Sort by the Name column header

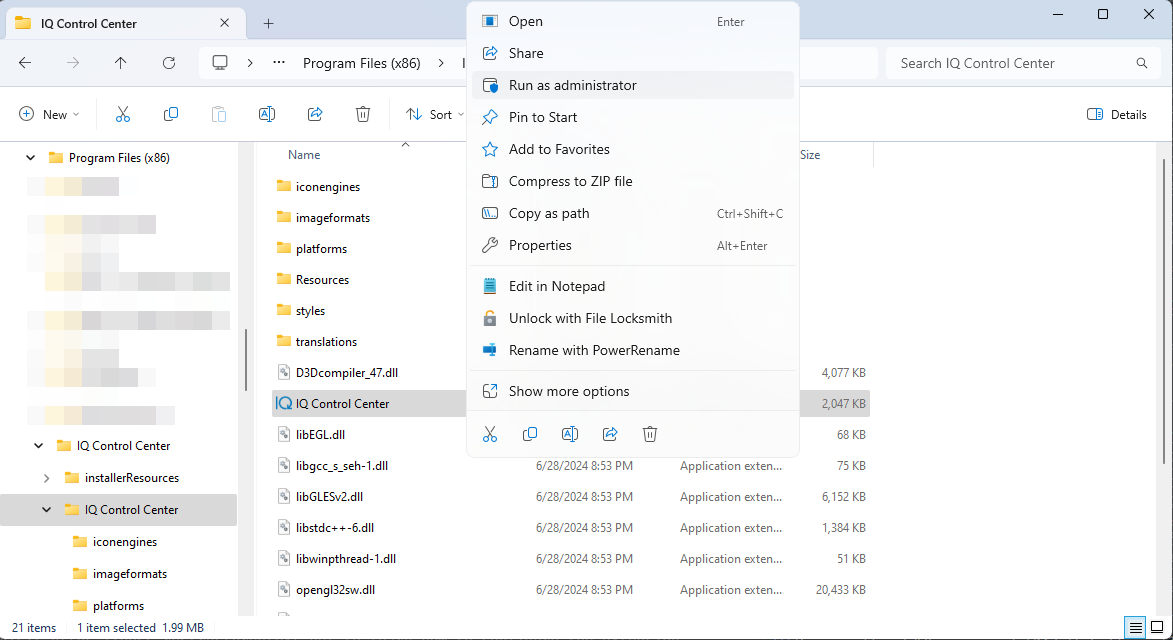click(304, 155)
